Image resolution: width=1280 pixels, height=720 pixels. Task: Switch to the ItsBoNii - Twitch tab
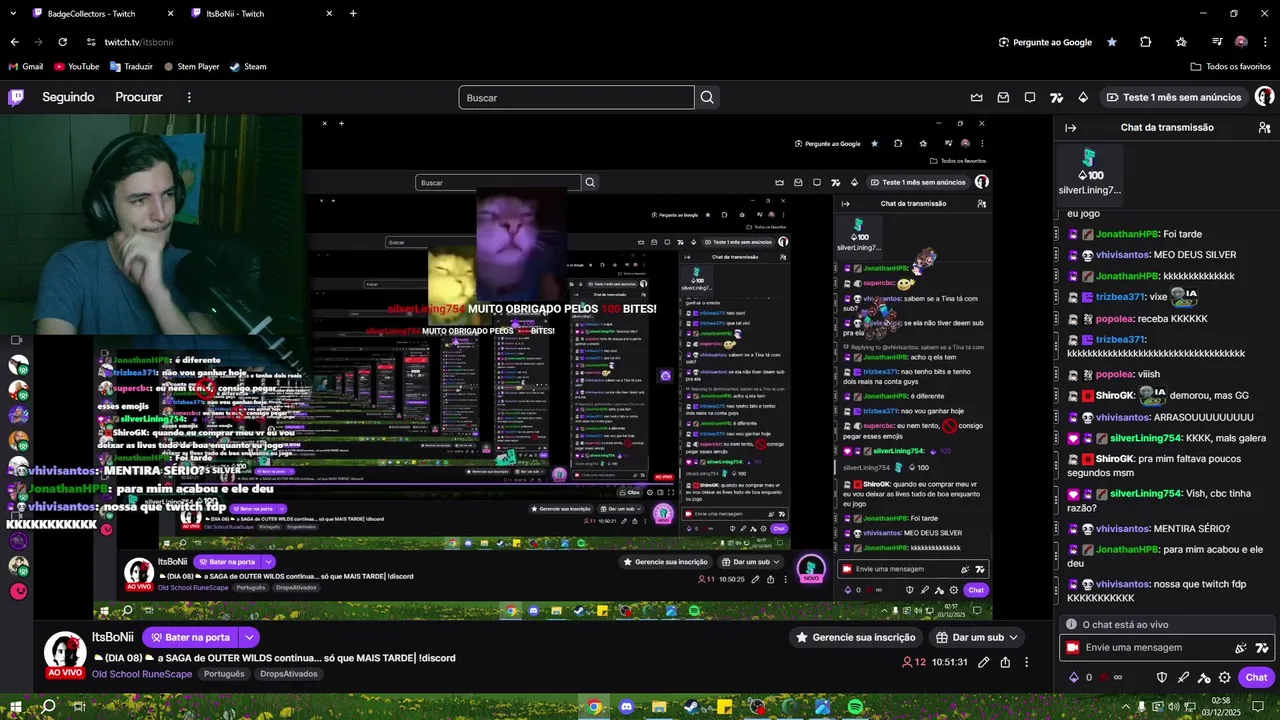pyautogui.click(x=261, y=14)
